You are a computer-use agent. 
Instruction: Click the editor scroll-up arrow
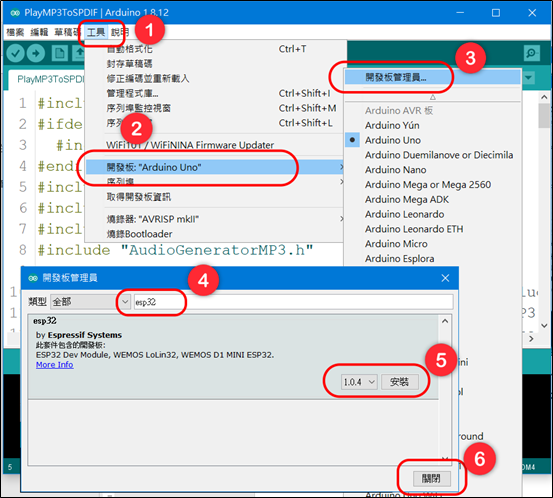(544, 97)
